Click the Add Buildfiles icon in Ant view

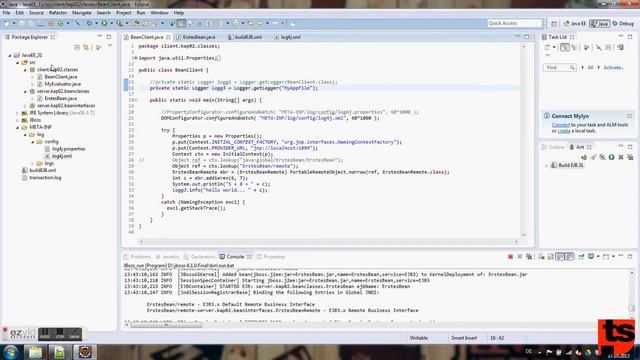pos(584,157)
